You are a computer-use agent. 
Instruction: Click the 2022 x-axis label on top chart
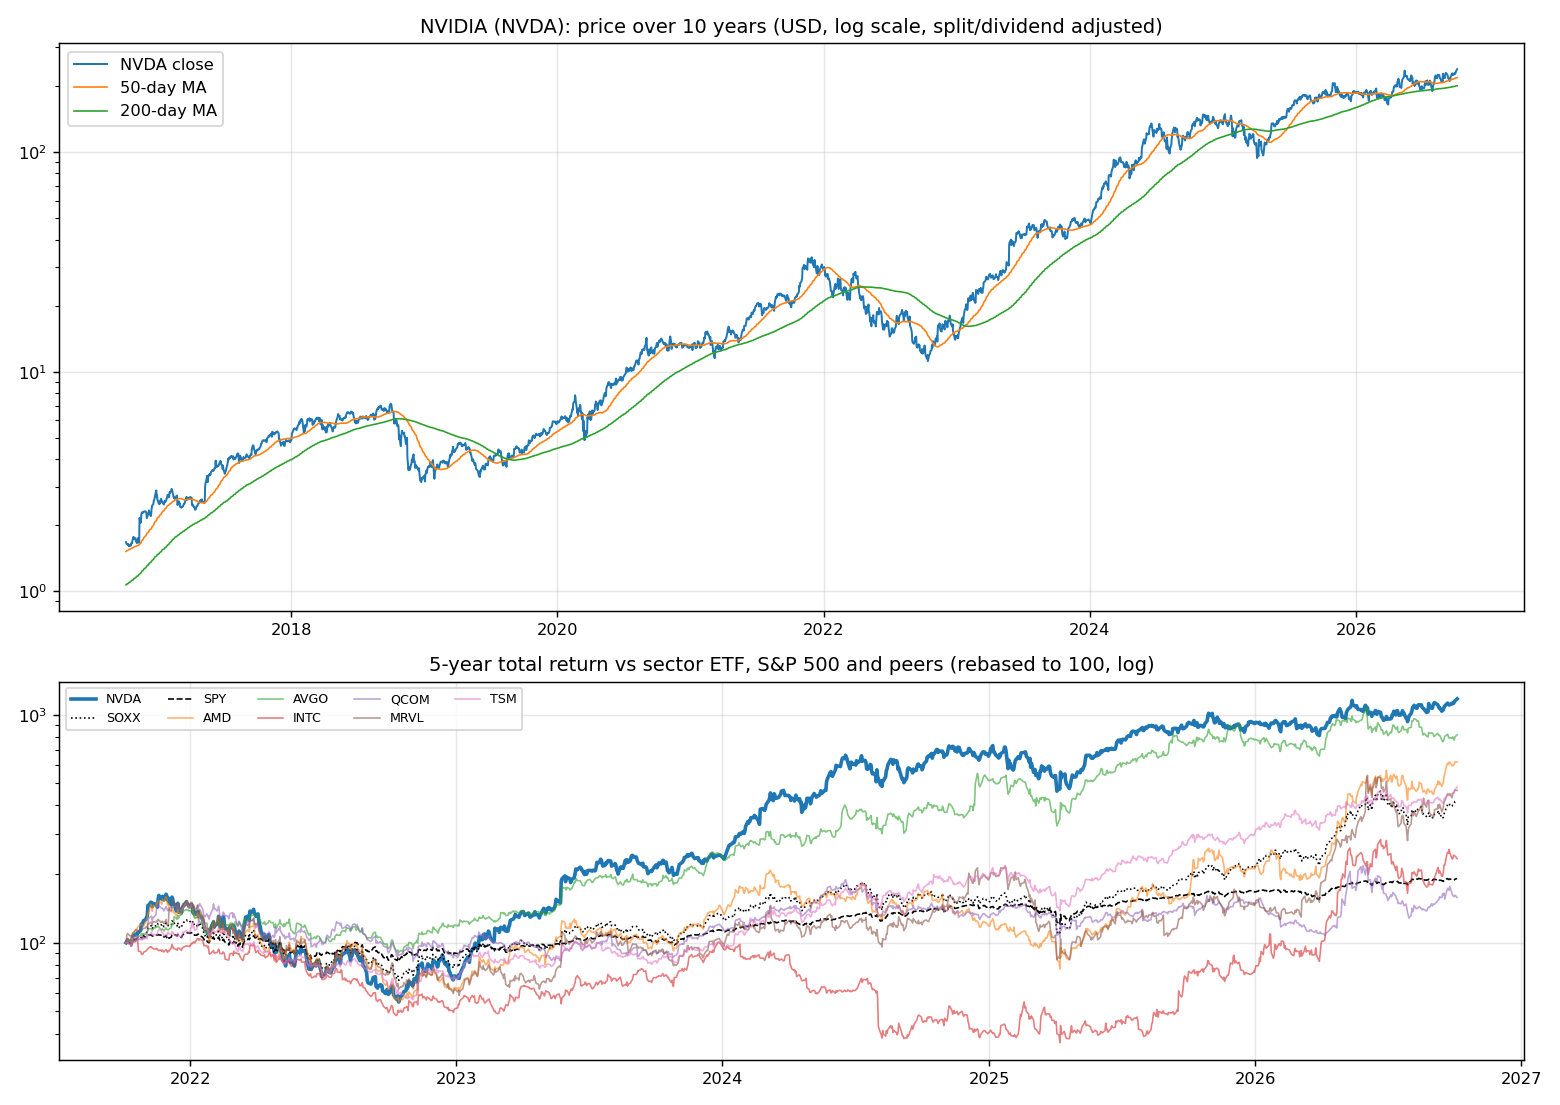824,630
